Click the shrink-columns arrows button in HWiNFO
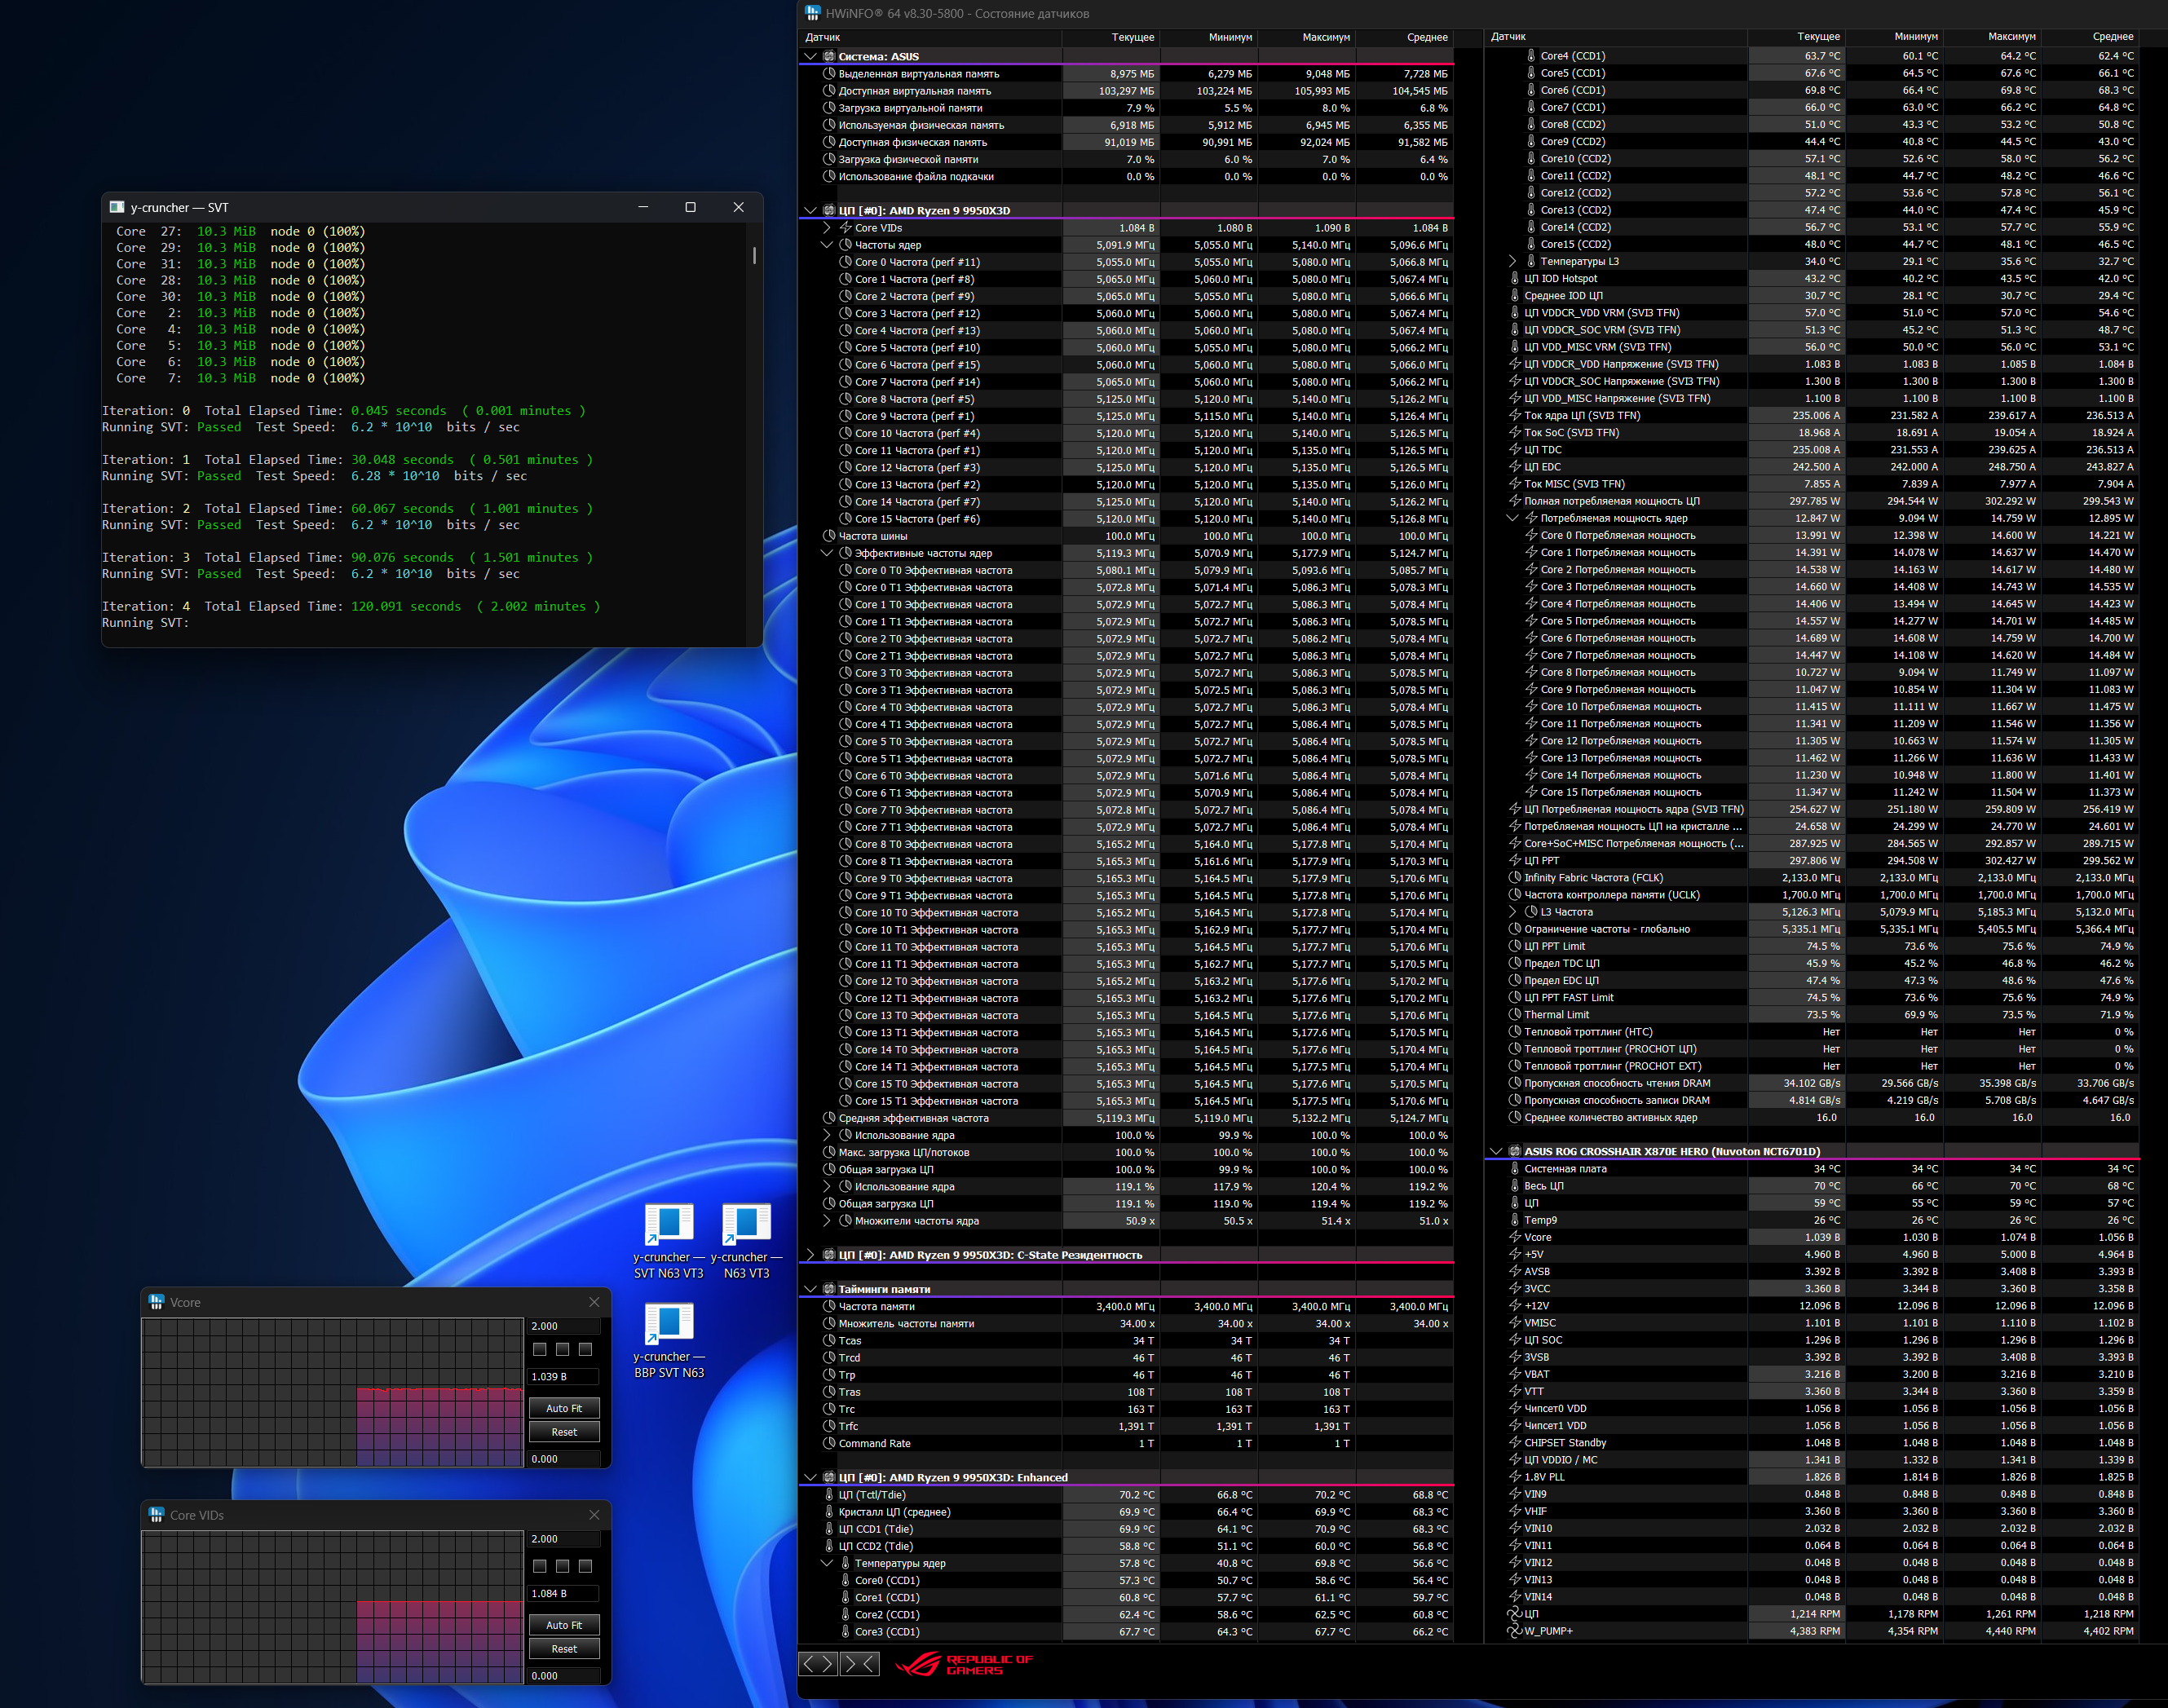 [860, 1663]
